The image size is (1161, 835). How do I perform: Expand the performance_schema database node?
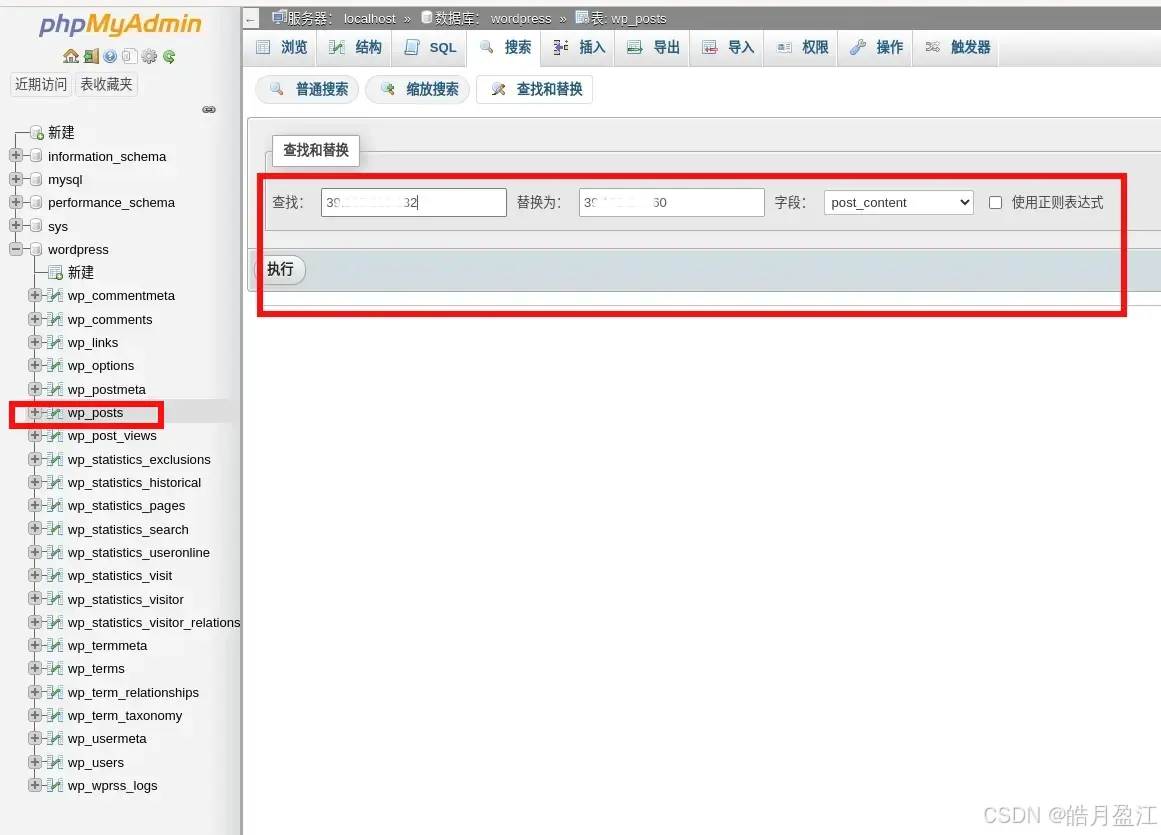coord(16,202)
